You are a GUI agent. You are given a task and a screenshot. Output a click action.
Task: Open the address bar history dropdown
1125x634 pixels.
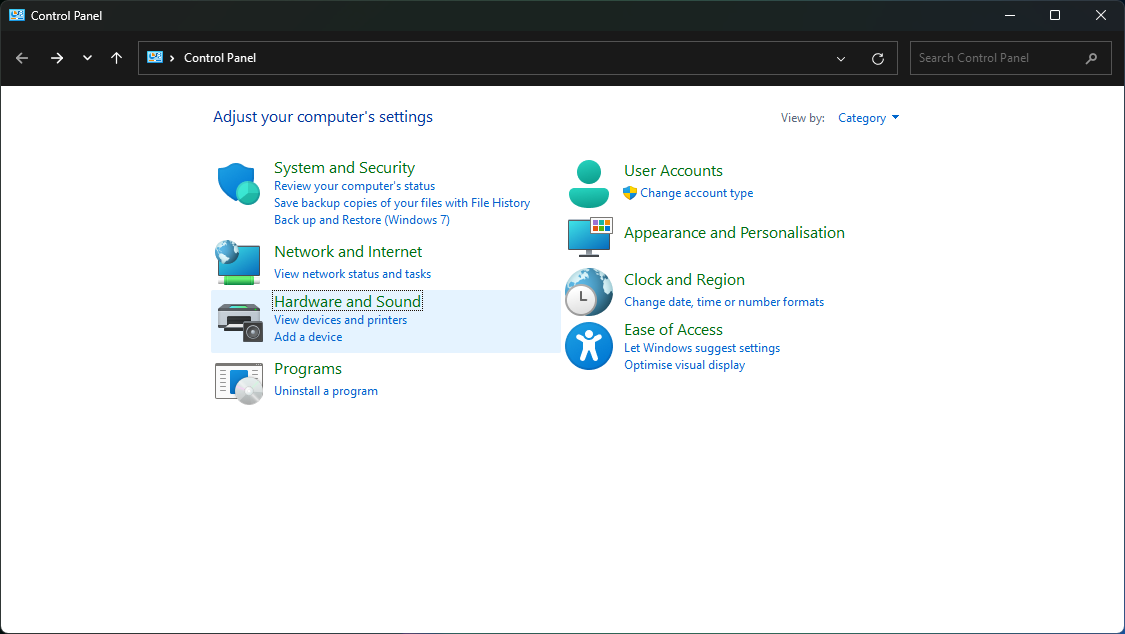click(840, 58)
